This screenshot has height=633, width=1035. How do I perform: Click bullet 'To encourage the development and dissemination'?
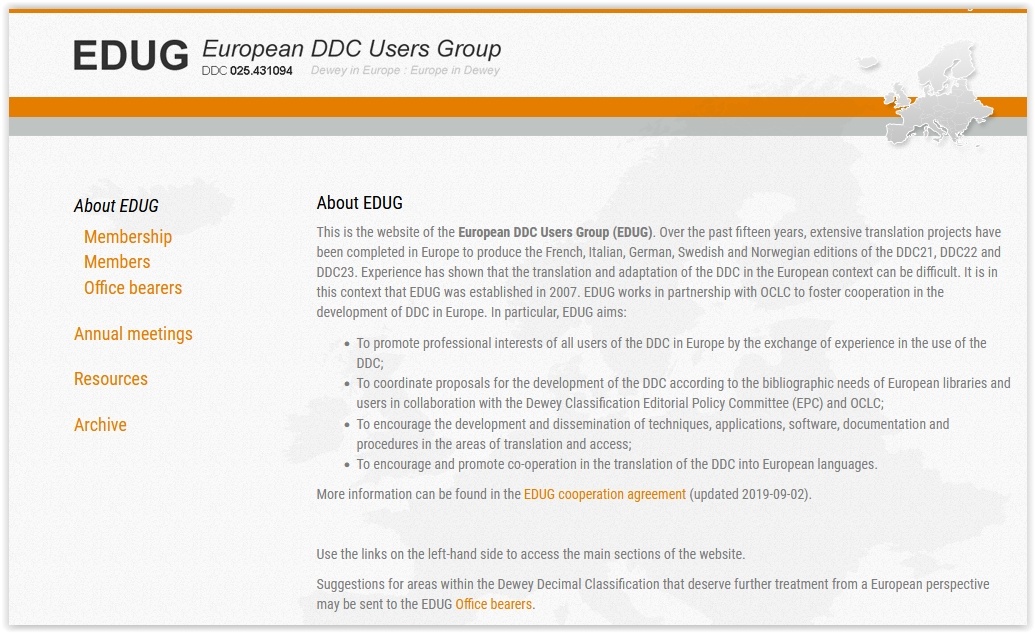click(653, 434)
